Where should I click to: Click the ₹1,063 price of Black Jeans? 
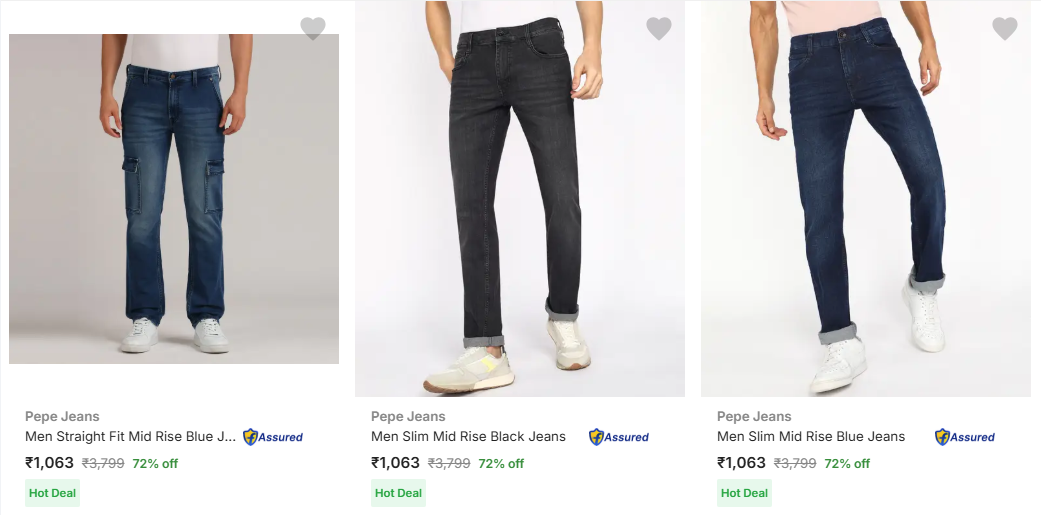(395, 463)
